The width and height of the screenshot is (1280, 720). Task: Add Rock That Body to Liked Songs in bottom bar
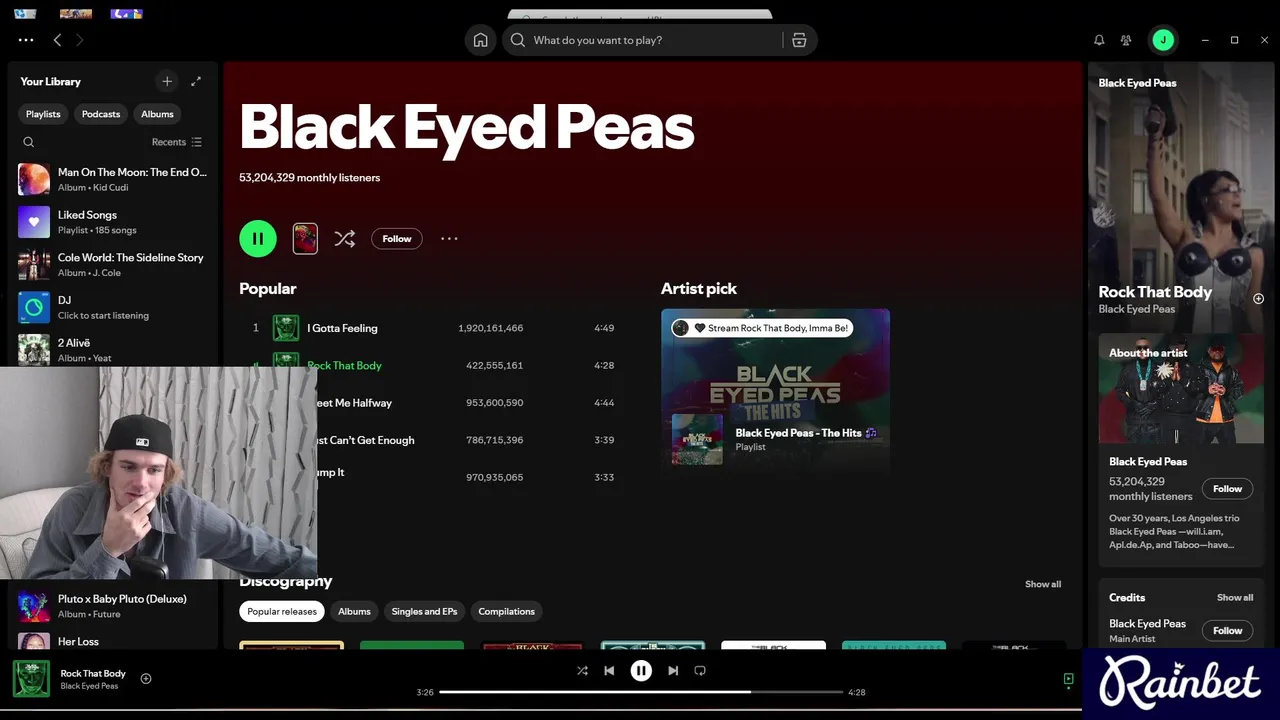click(x=146, y=678)
